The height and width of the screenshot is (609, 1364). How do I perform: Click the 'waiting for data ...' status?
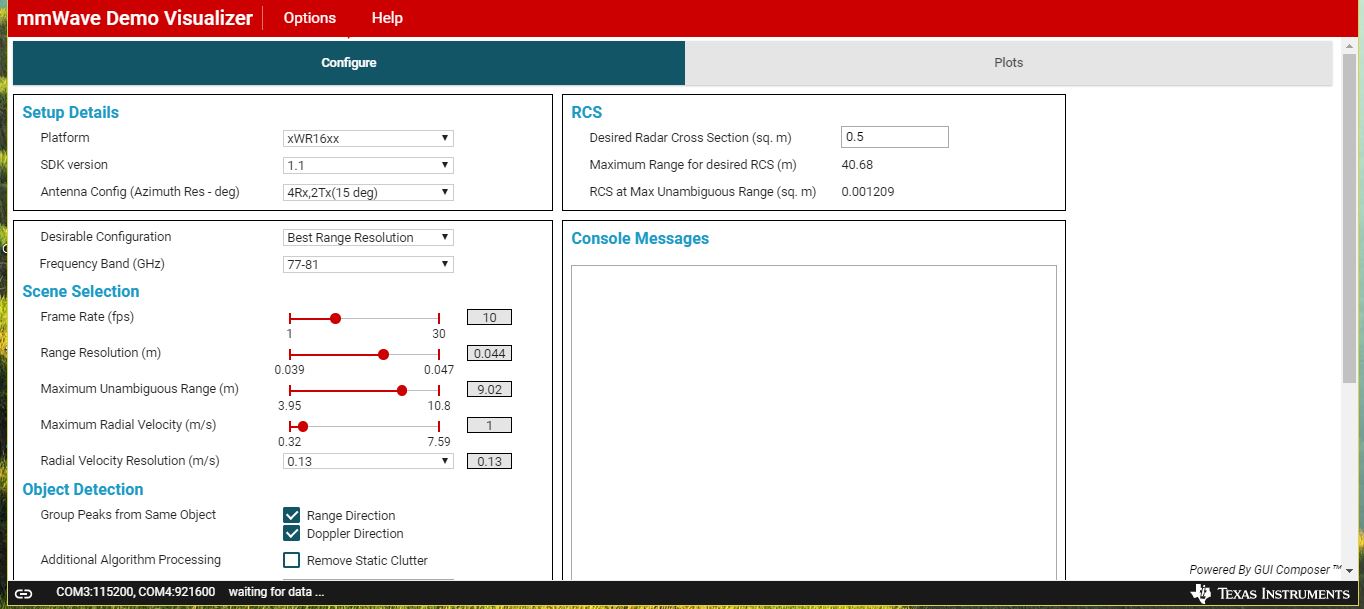point(276,592)
